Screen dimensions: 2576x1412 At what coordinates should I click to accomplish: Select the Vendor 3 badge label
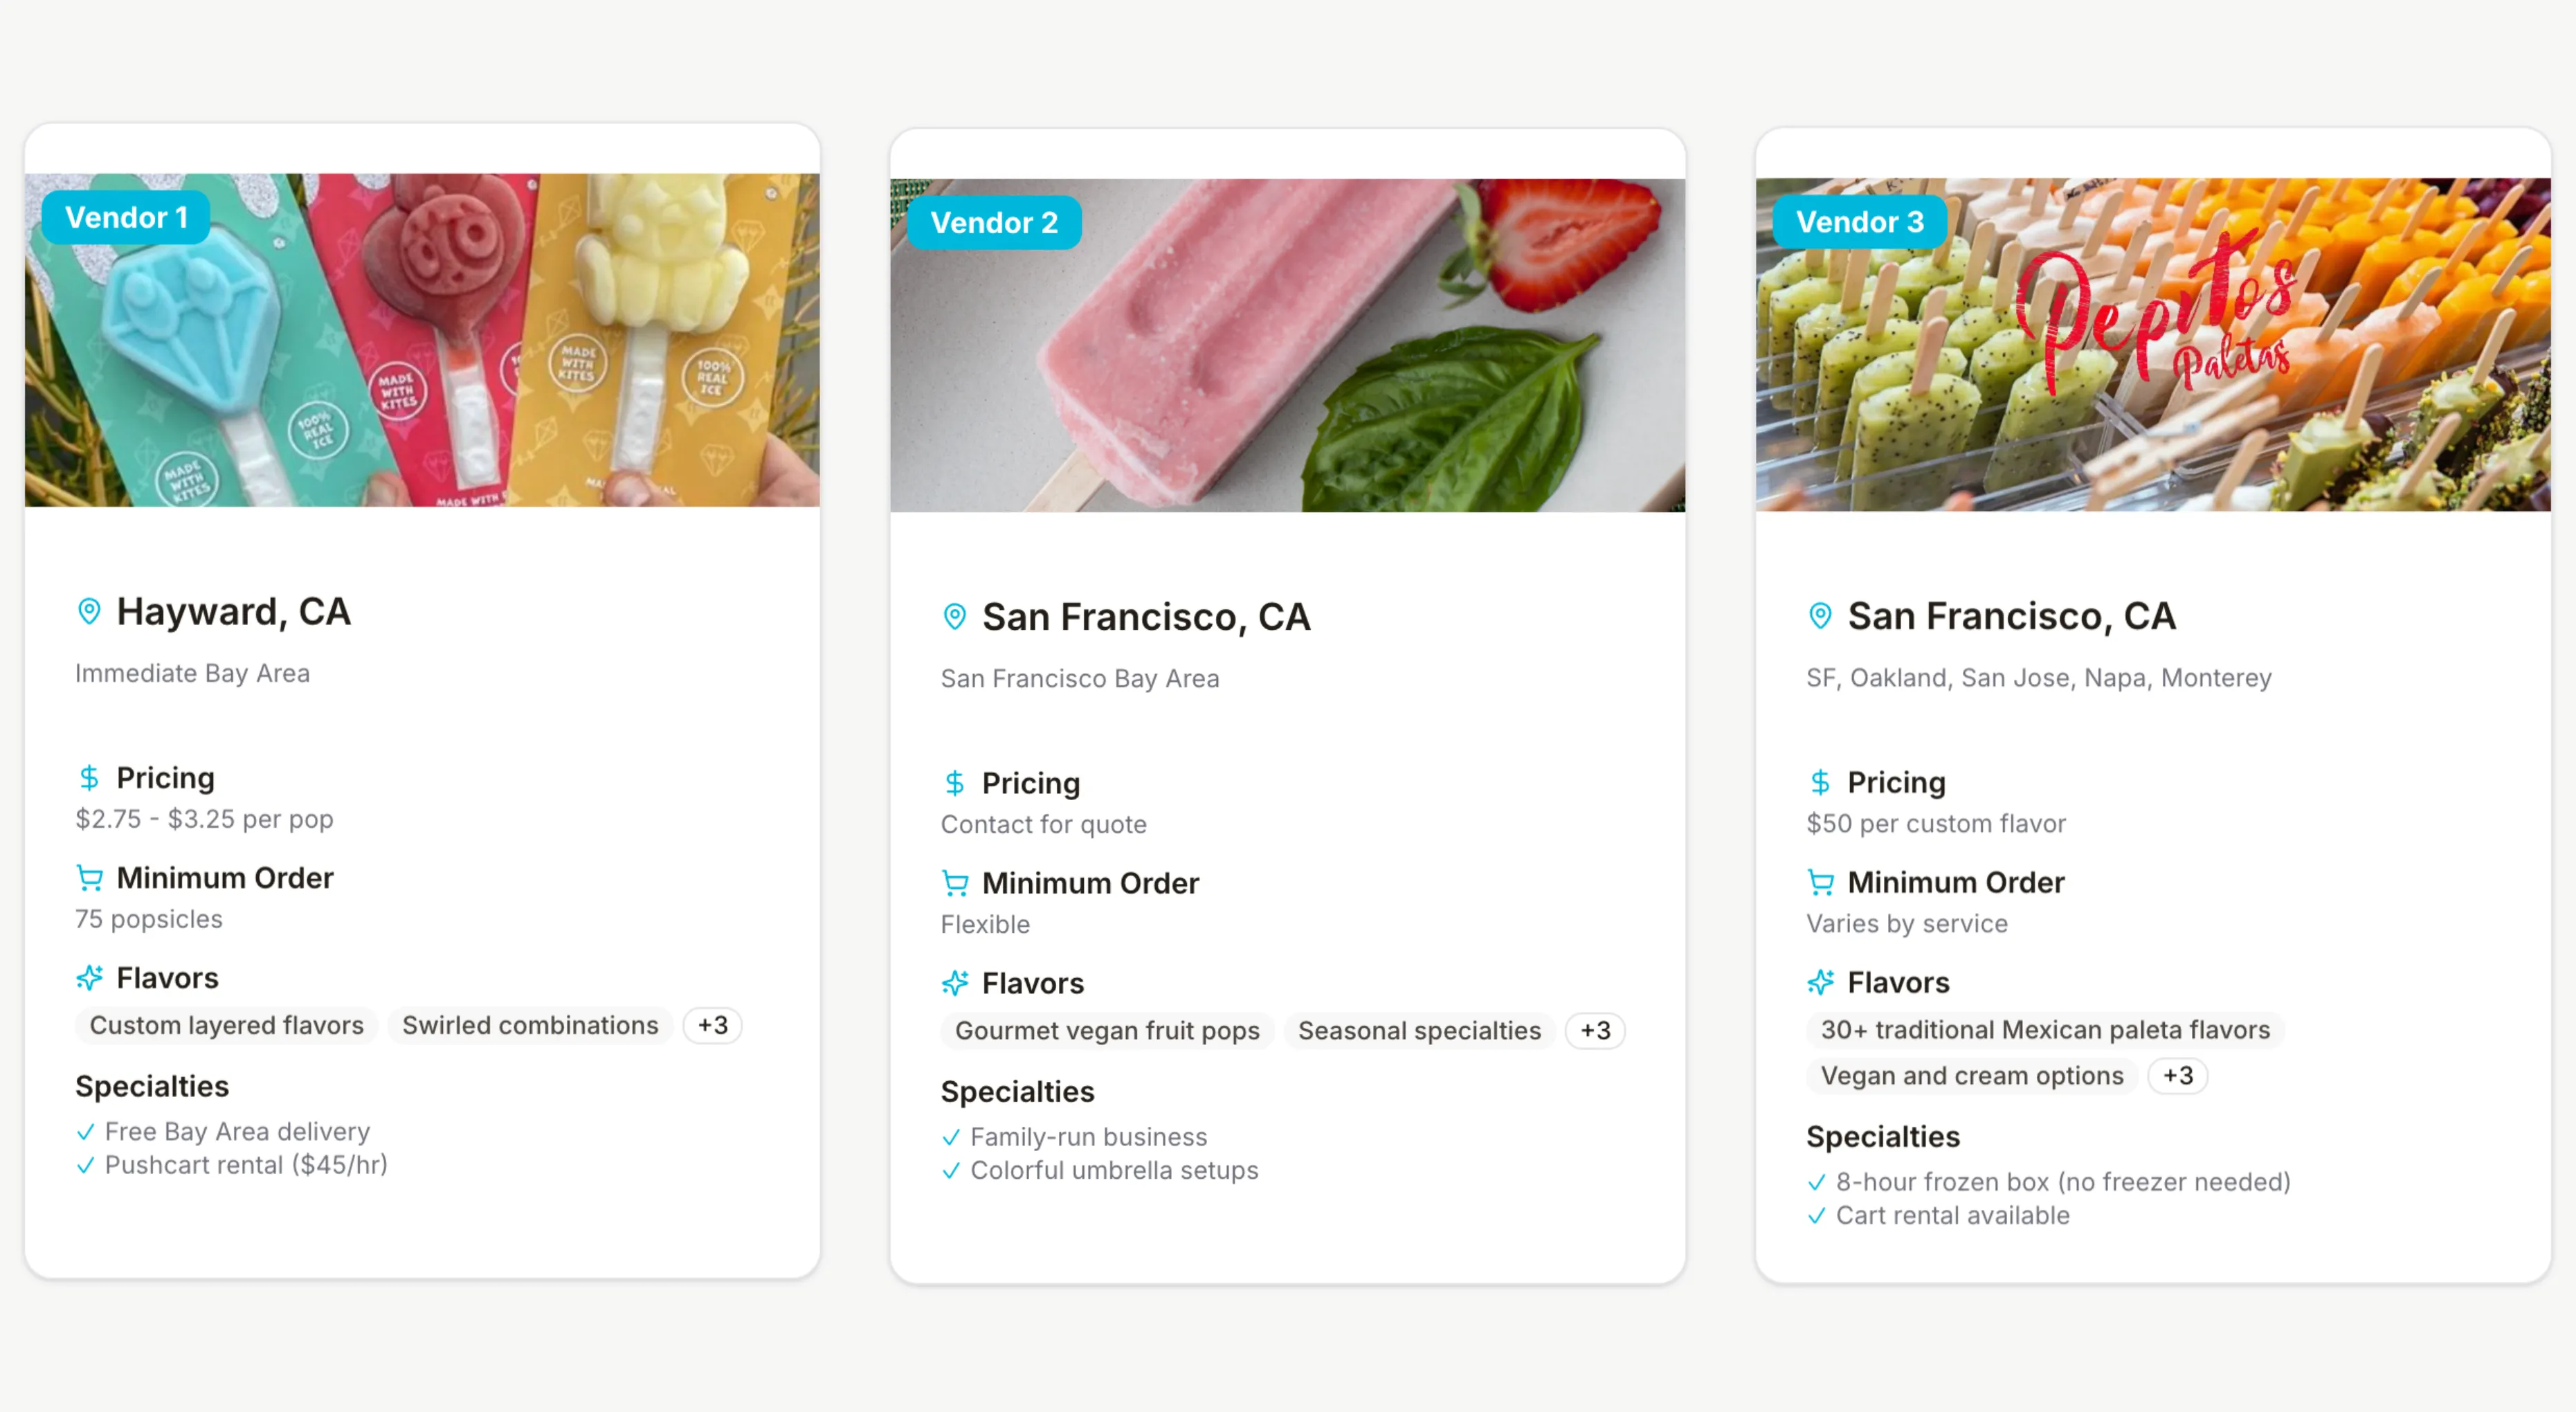click(x=1859, y=222)
